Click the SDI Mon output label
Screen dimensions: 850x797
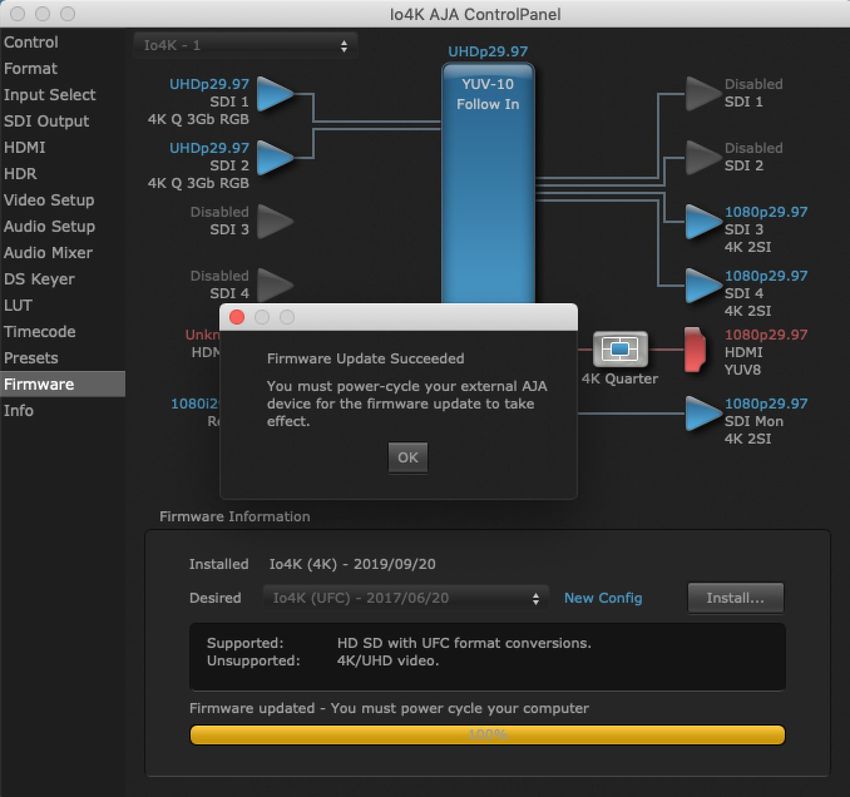click(x=754, y=421)
